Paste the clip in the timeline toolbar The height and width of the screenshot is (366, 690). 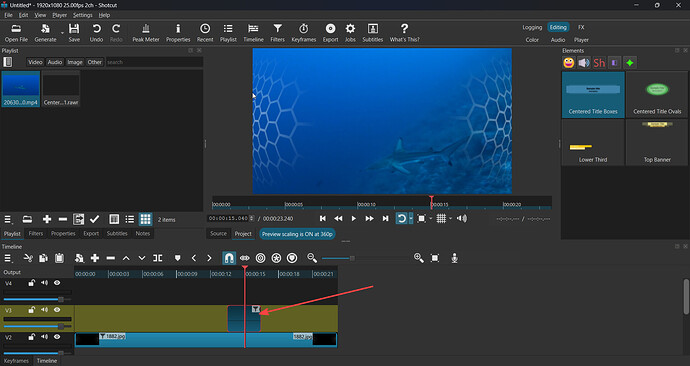(59, 258)
